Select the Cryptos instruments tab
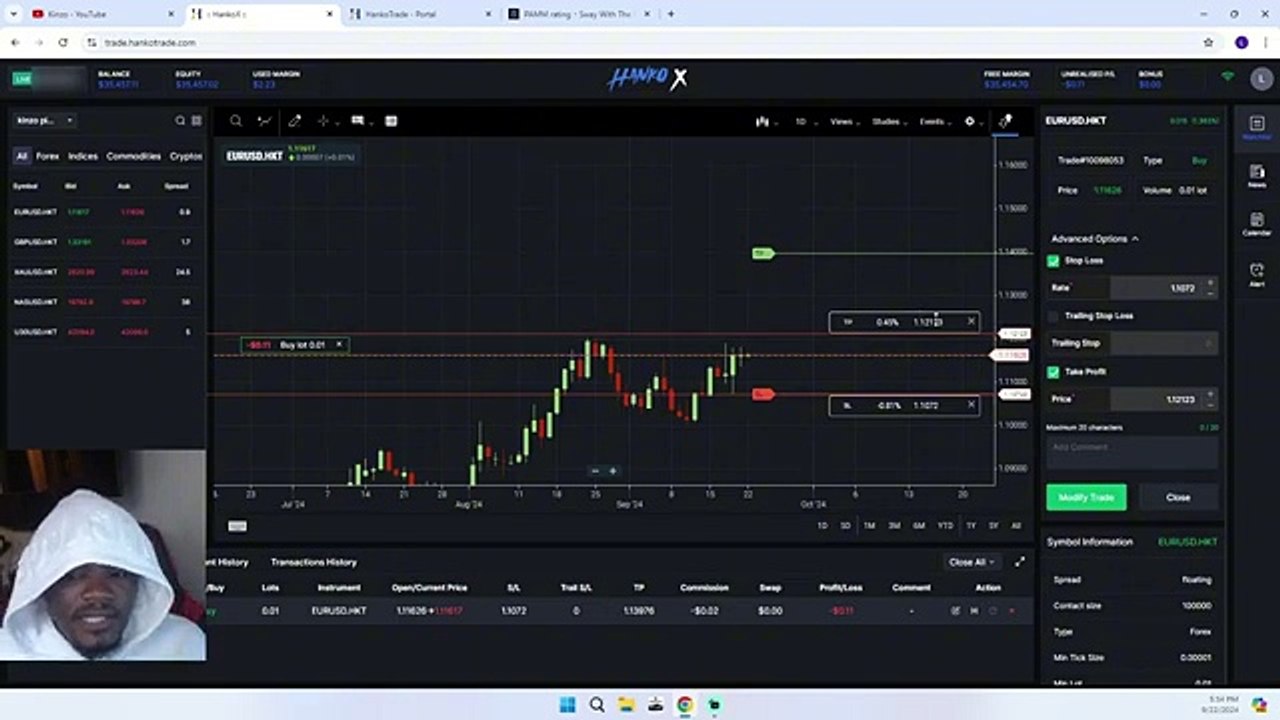 click(x=186, y=156)
